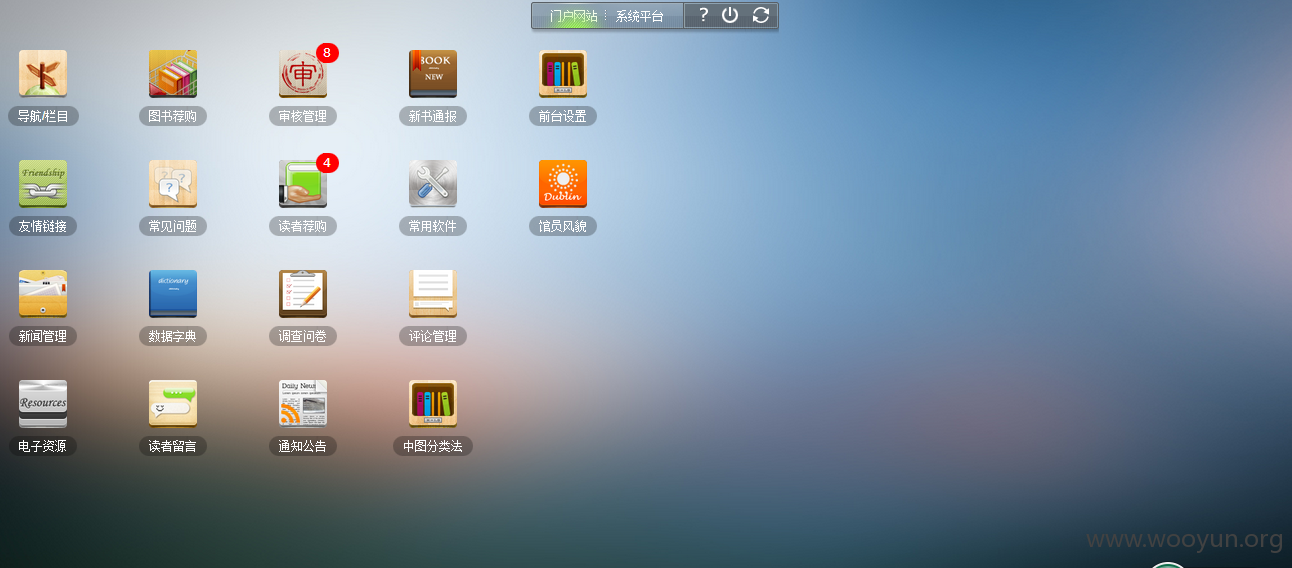The width and height of the screenshot is (1292, 568).
Task: Open the 新书通报 book icon
Action: (x=433, y=74)
